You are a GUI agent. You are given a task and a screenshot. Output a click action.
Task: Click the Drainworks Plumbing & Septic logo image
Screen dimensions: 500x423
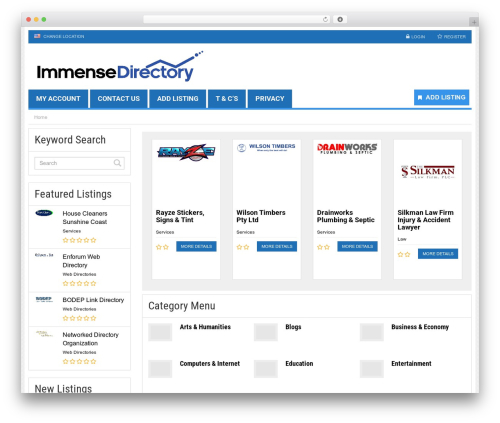pyautogui.click(x=347, y=148)
